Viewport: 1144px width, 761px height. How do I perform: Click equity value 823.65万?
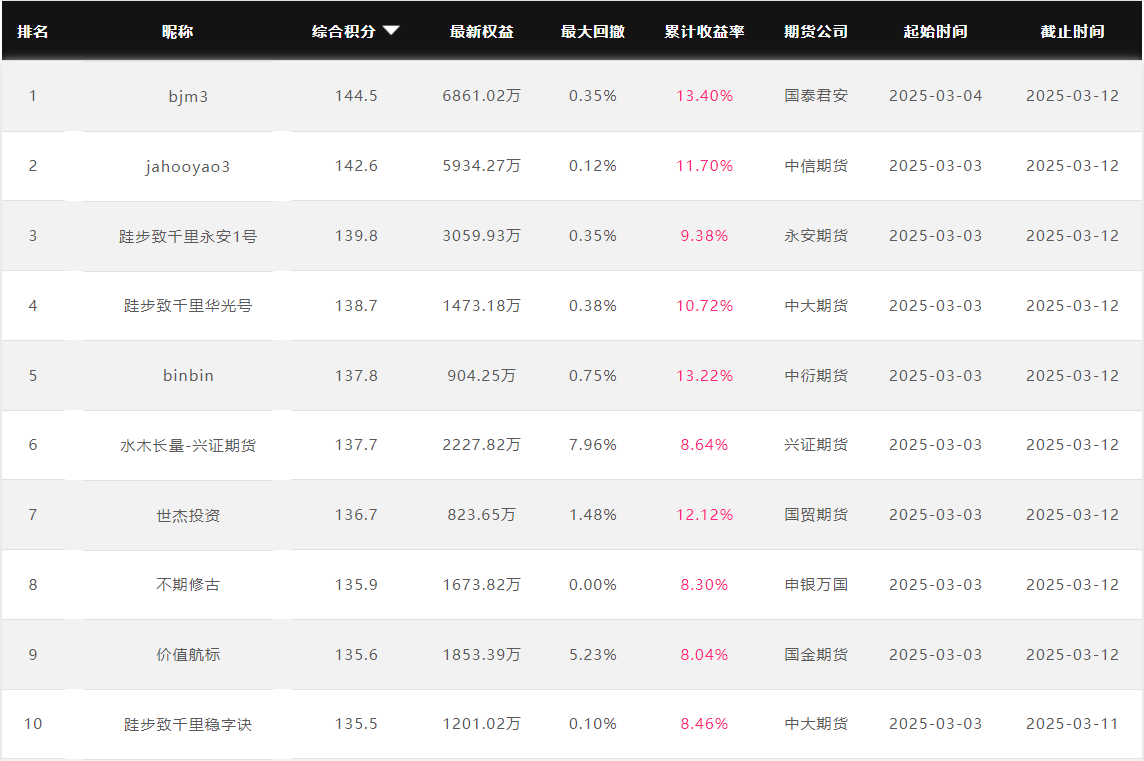point(482,514)
